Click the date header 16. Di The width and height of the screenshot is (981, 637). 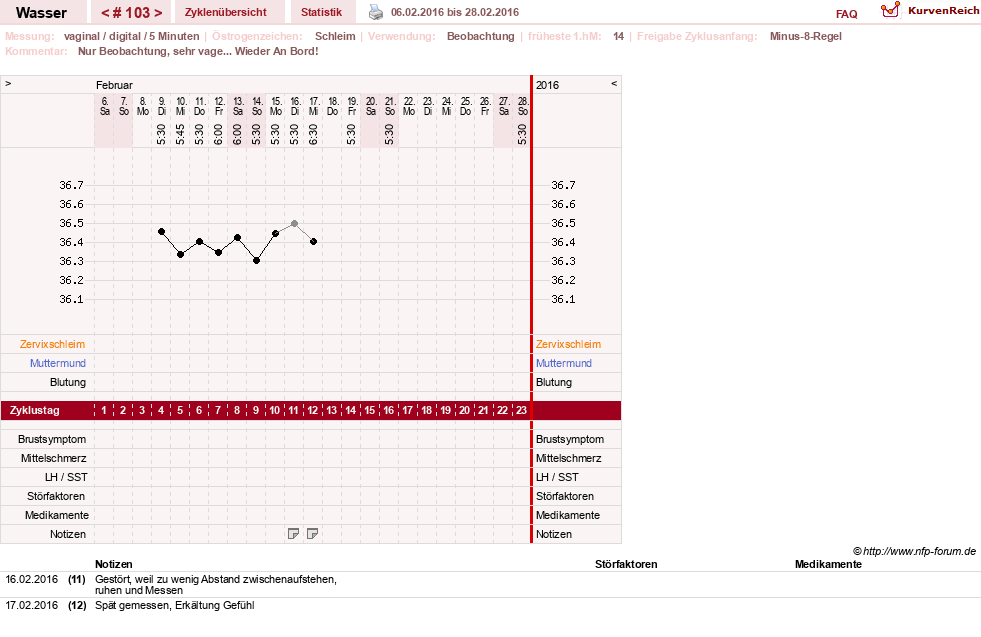tap(295, 106)
